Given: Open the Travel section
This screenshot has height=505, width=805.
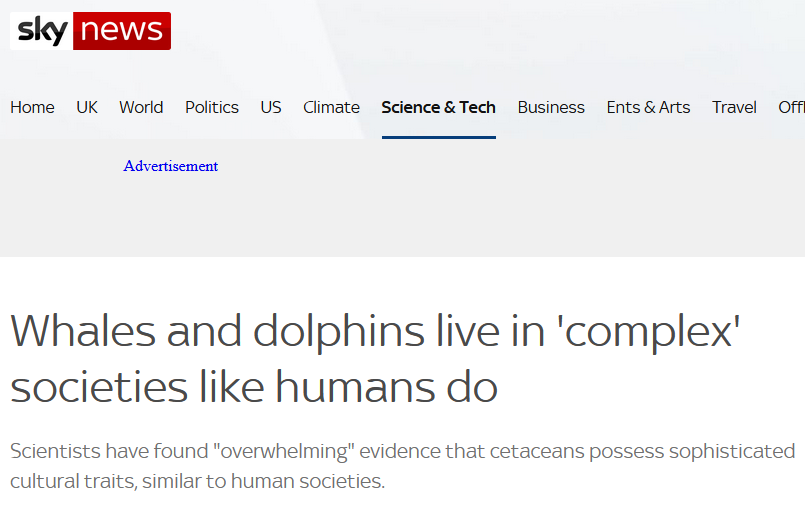Looking at the screenshot, I should click(734, 107).
